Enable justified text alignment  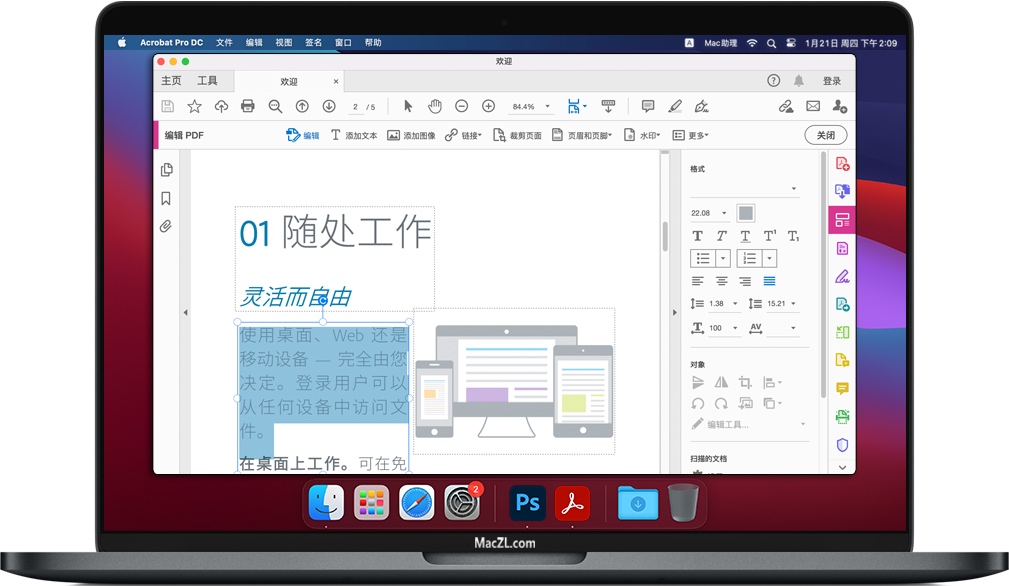coord(769,281)
